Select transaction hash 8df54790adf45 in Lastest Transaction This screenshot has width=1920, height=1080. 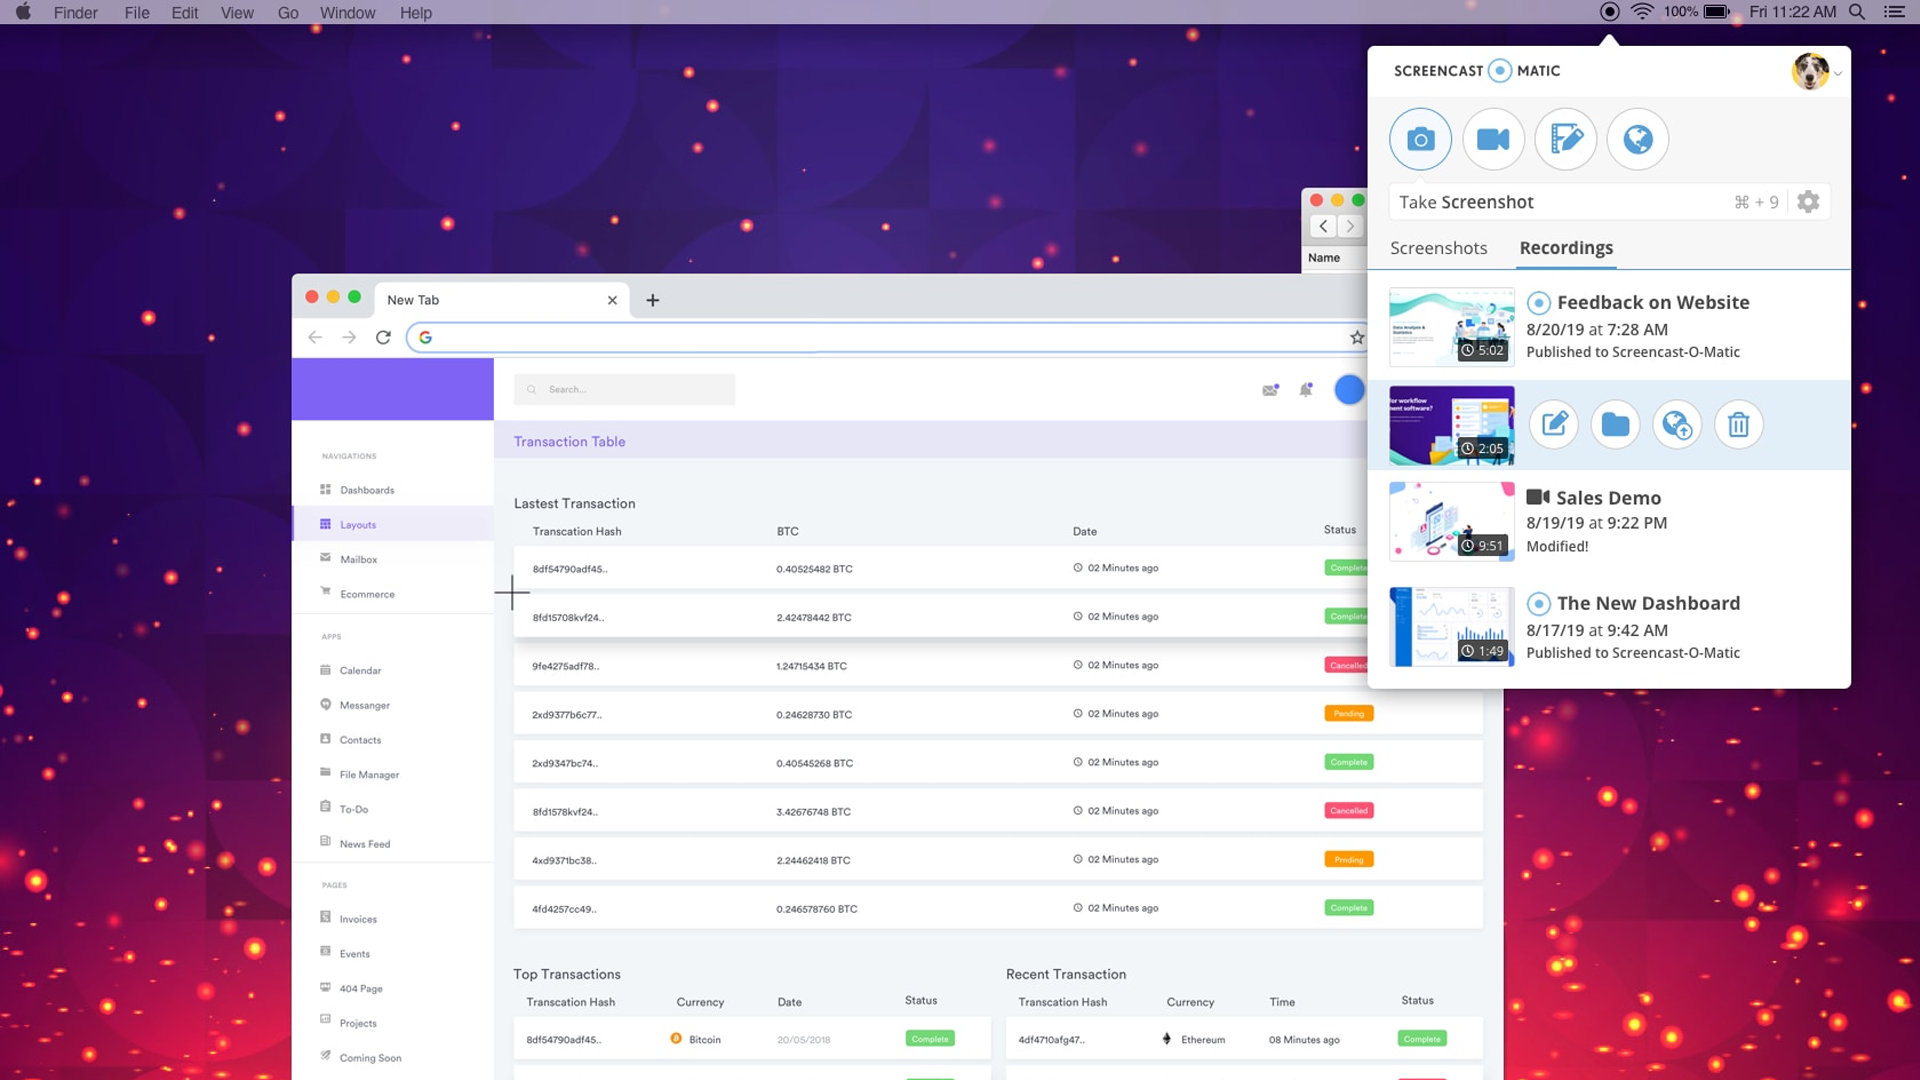pyautogui.click(x=569, y=569)
